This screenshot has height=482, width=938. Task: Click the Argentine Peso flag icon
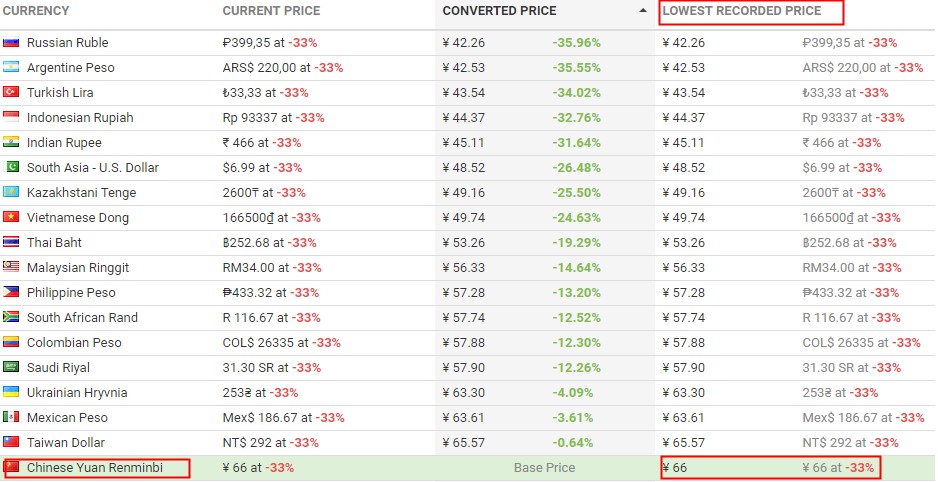pyautogui.click(x=11, y=68)
